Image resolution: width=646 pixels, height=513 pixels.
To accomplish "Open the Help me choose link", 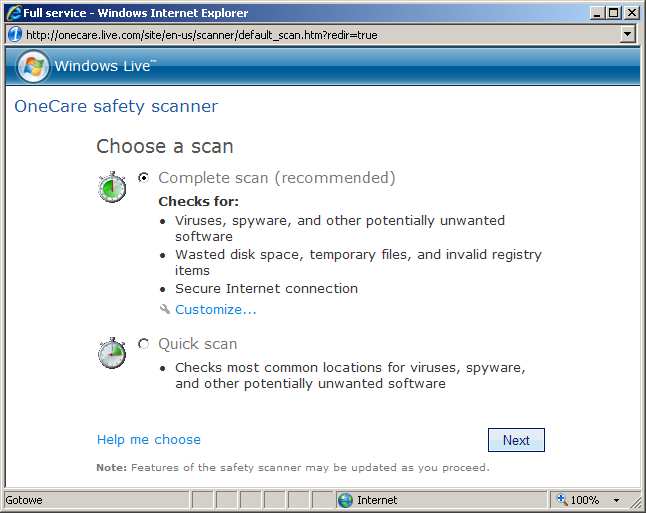I will [149, 440].
